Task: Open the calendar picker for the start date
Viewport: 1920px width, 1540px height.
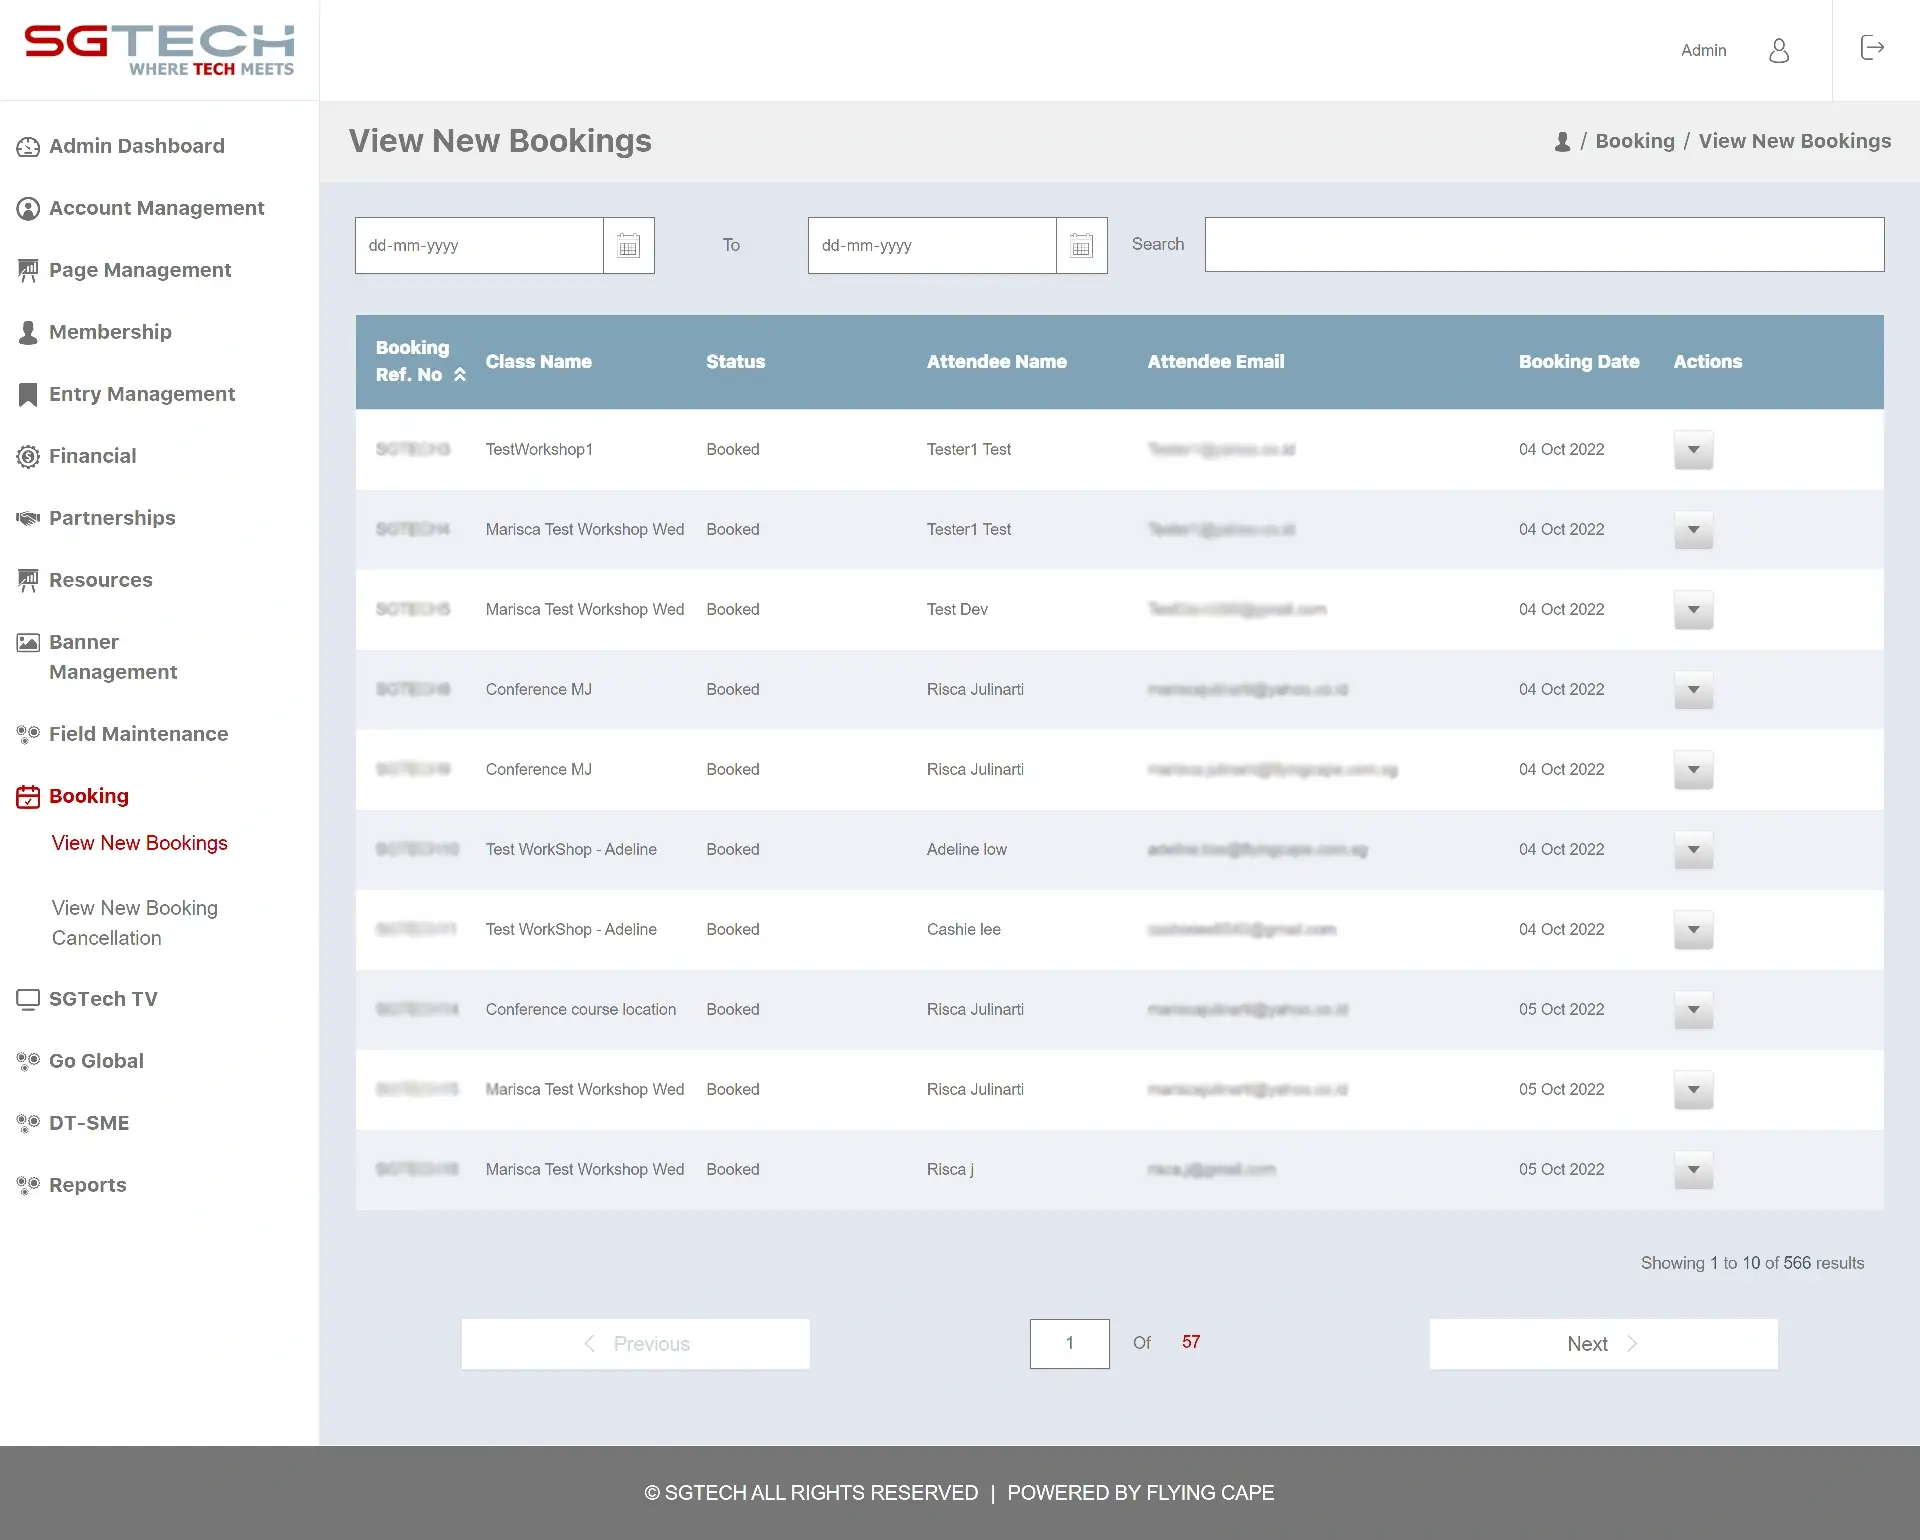Action: click(x=628, y=245)
